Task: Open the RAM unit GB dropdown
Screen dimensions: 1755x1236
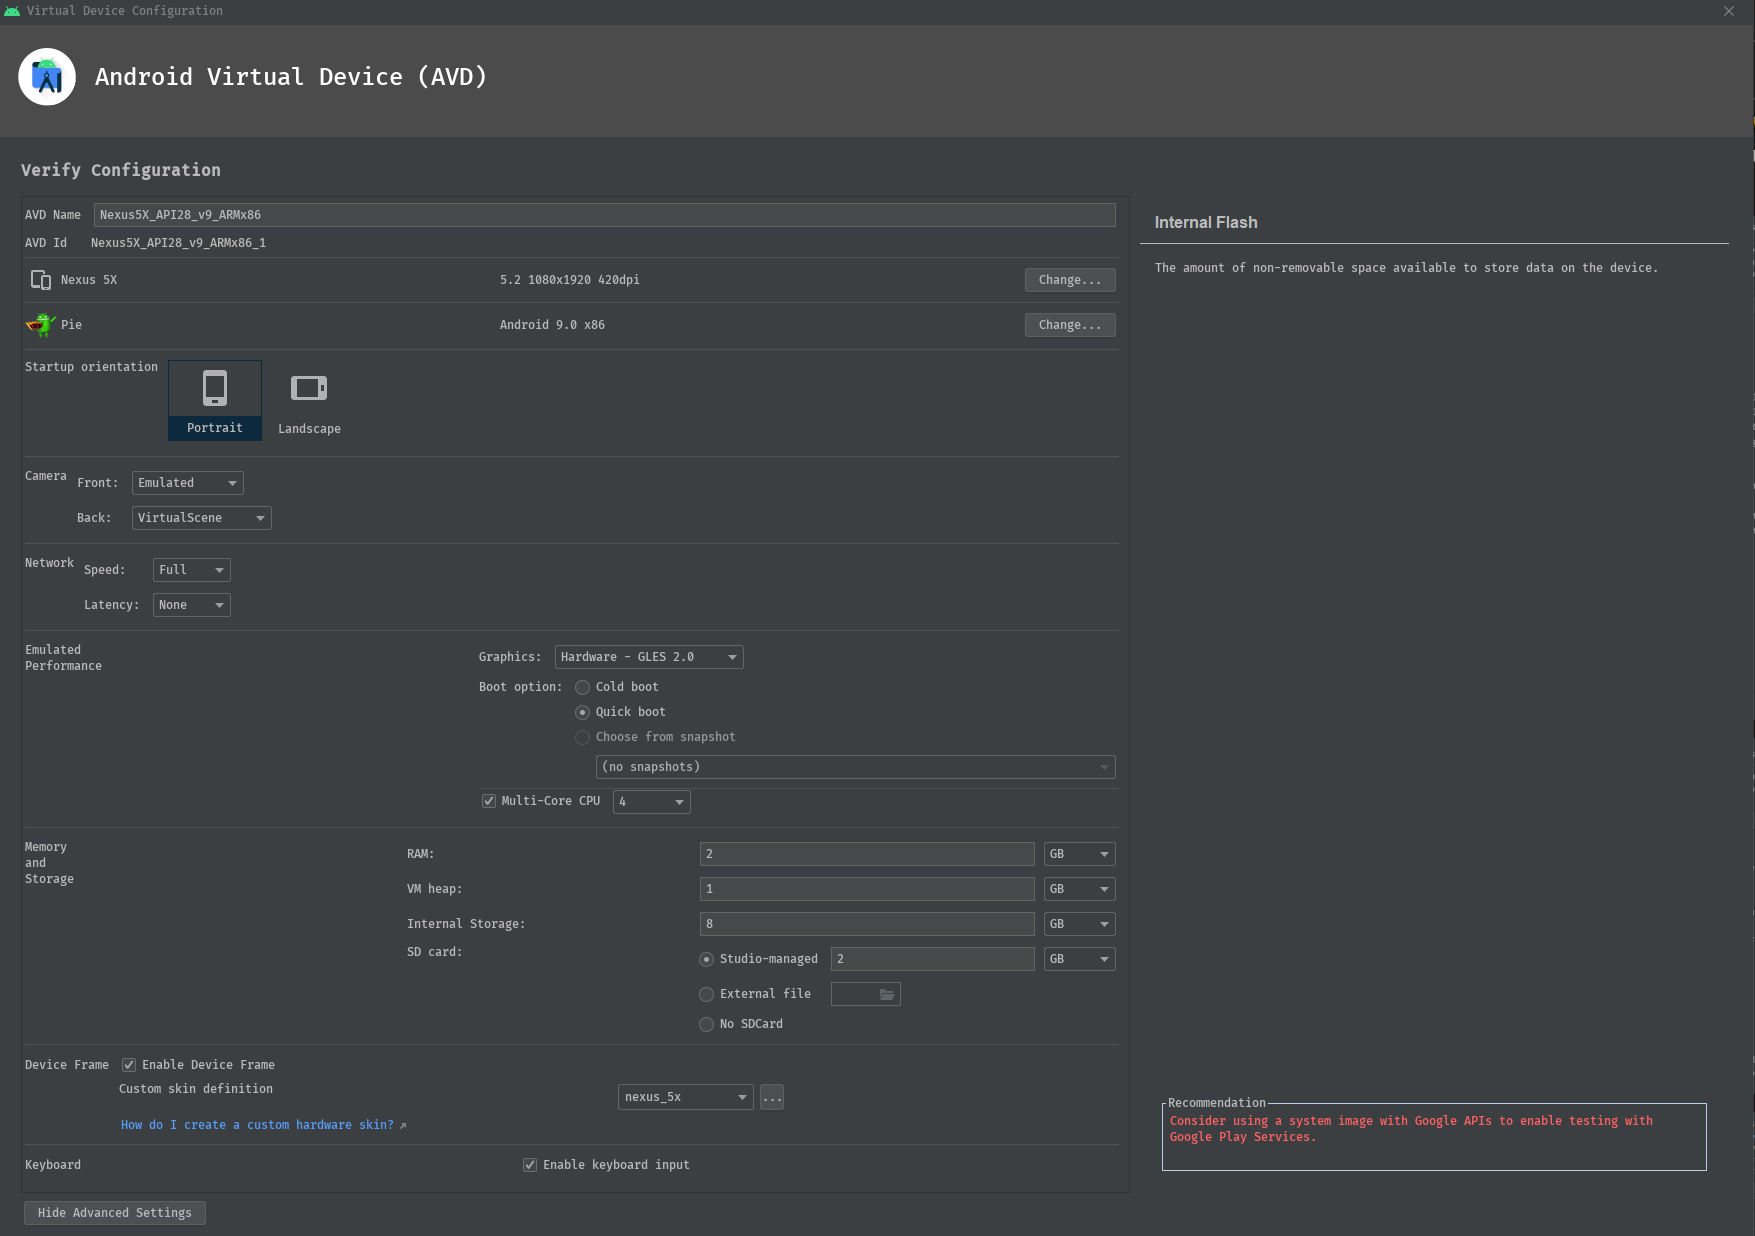Action: point(1080,854)
